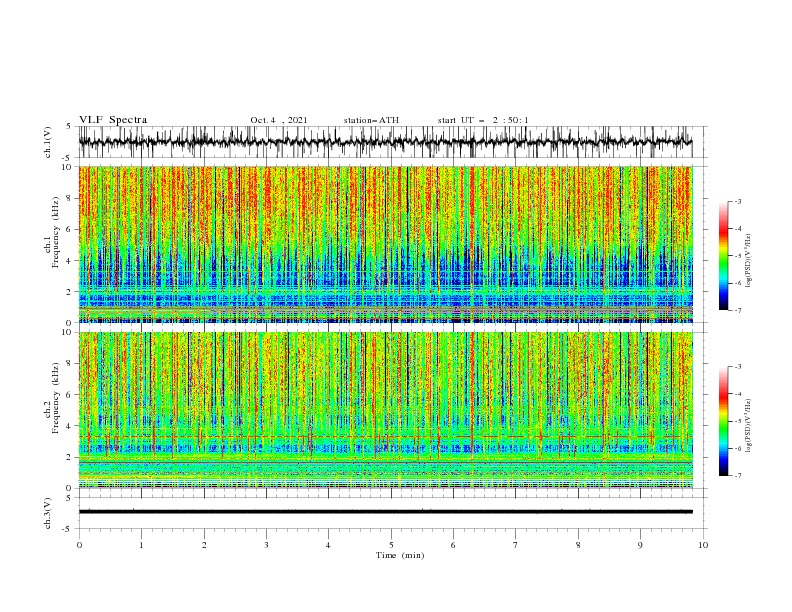Screen dimensions: 792x612
Task: Click the ch.1 spectrogram plot
Action: pos(385,244)
